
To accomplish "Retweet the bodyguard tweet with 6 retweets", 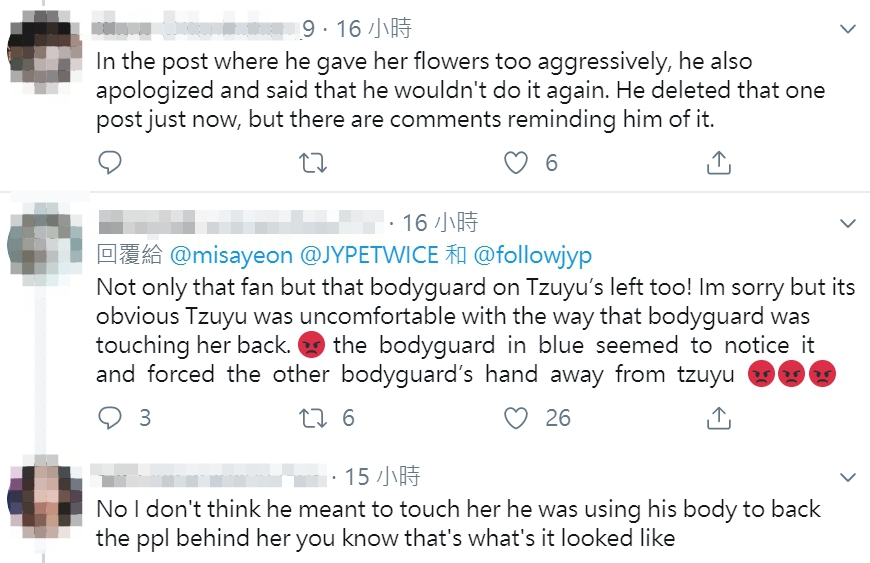I will [313, 417].
